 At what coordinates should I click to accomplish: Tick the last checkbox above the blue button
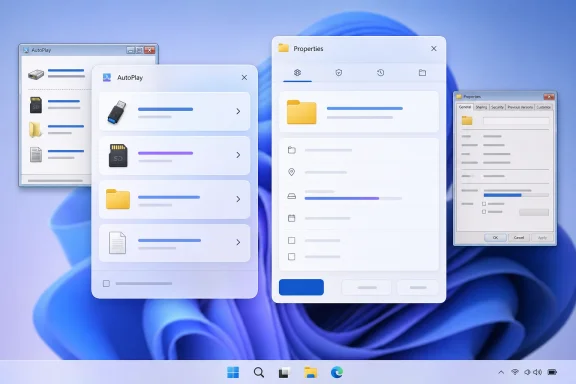pos(292,256)
